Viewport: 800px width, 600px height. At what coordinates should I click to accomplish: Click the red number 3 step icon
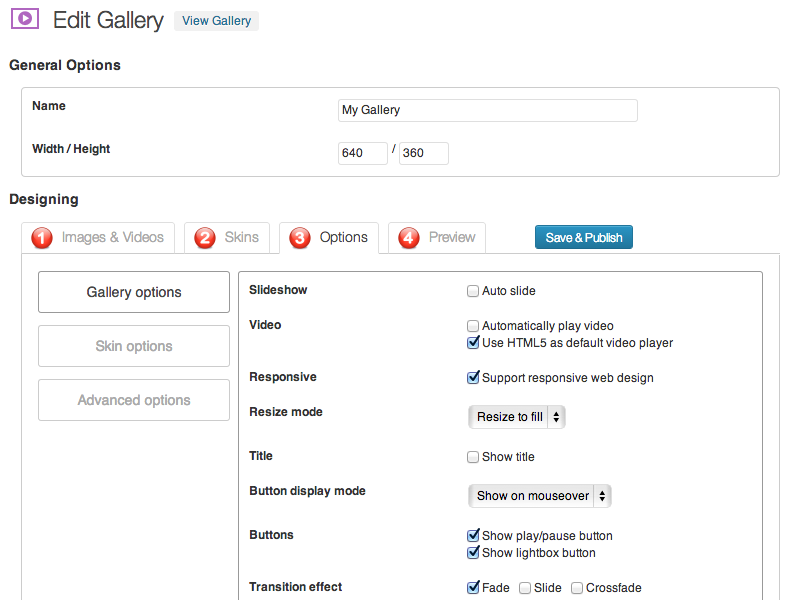(x=300, y=238)
